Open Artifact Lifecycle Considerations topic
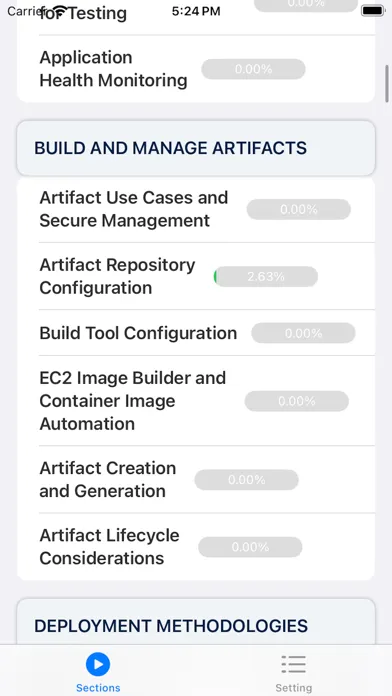 [x=196, y=547]
